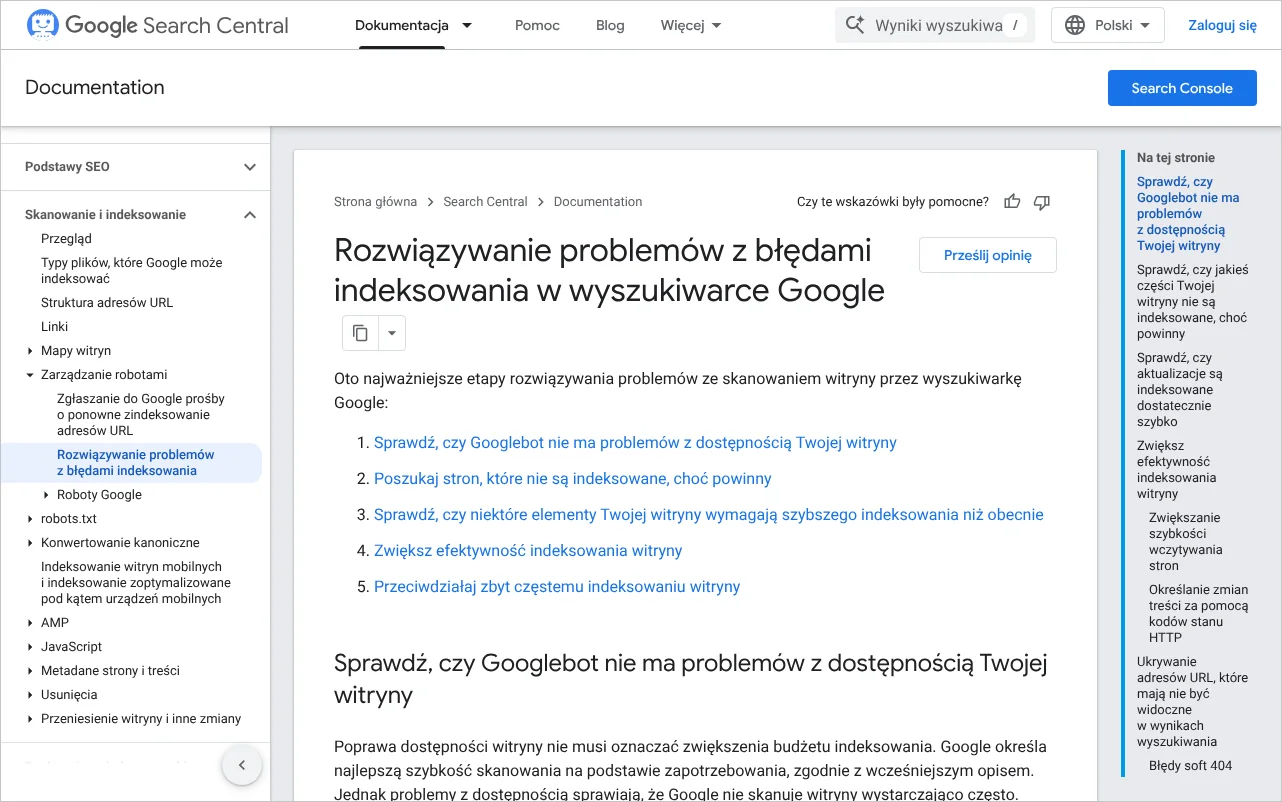Screen dimensions: 1282x802
Task: Open the copy options dropdown arrow
Action: click(392, 333)
